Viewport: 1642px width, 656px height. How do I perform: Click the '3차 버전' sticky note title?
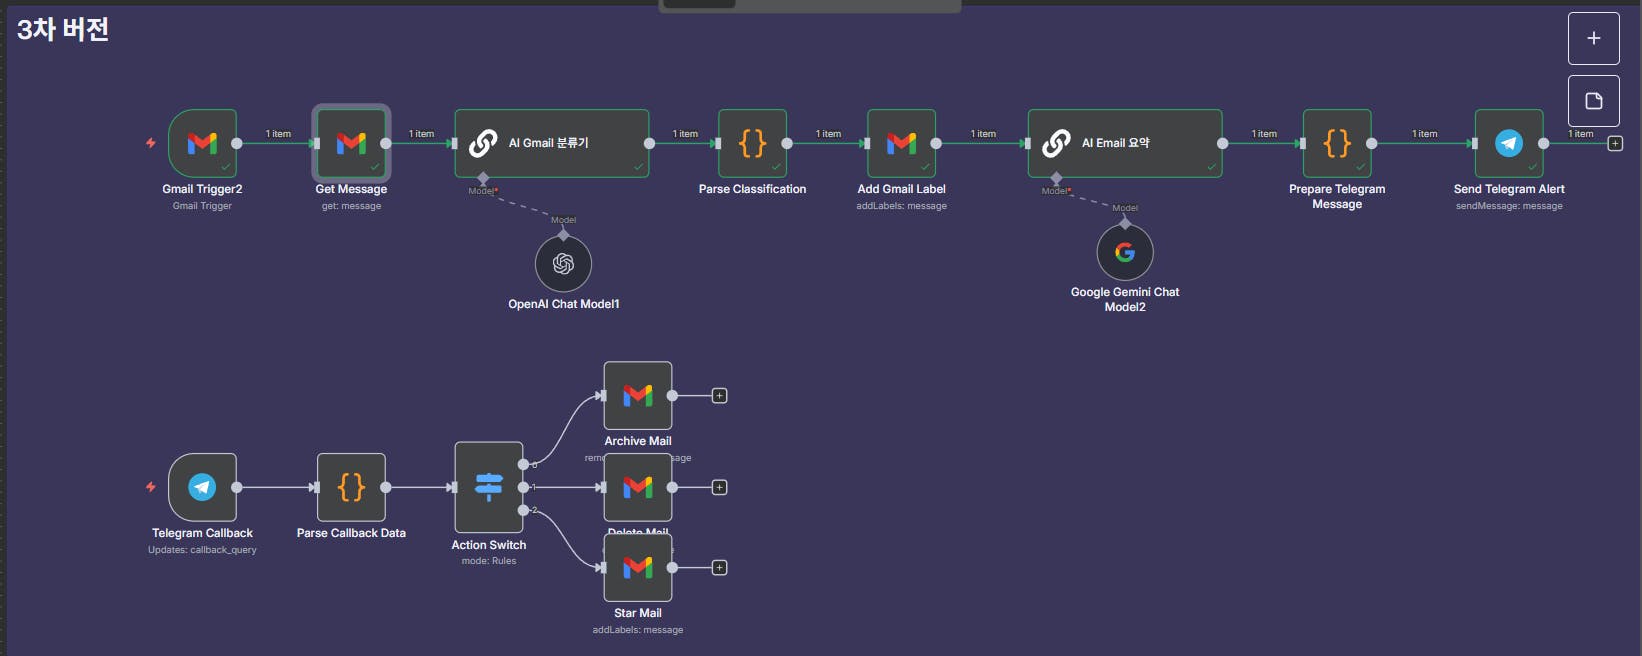point(63,29)
